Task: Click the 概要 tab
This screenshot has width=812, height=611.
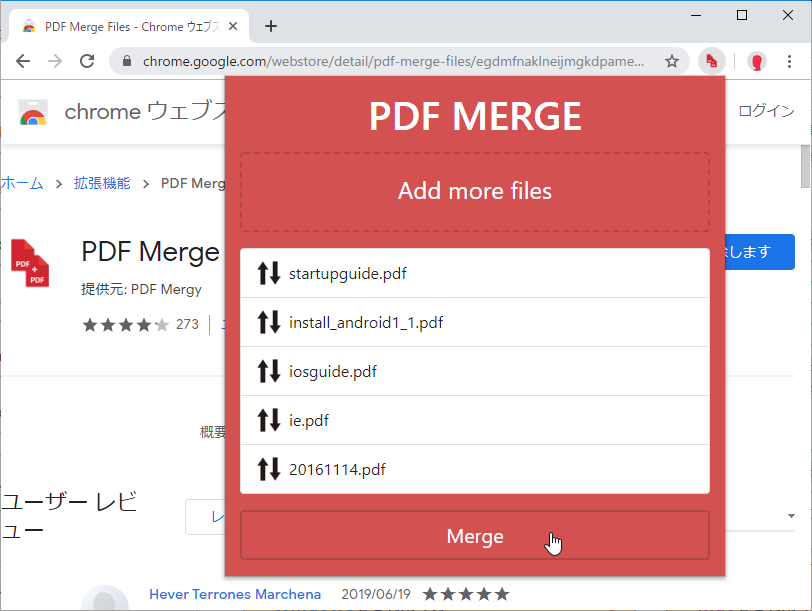Action: pyautogui.click(x=213, y=432)
